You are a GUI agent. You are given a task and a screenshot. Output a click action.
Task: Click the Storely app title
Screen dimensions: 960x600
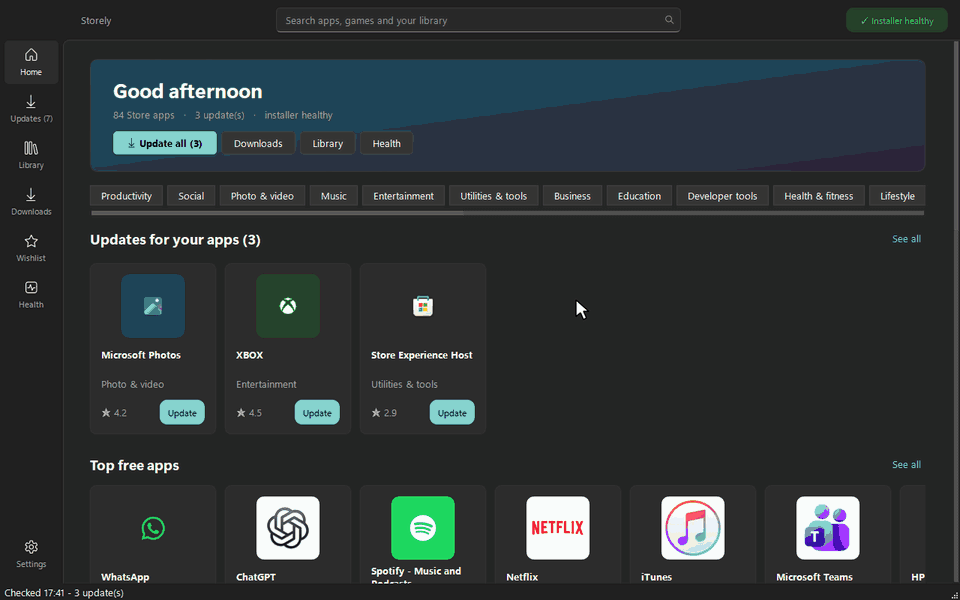point(96,20)
